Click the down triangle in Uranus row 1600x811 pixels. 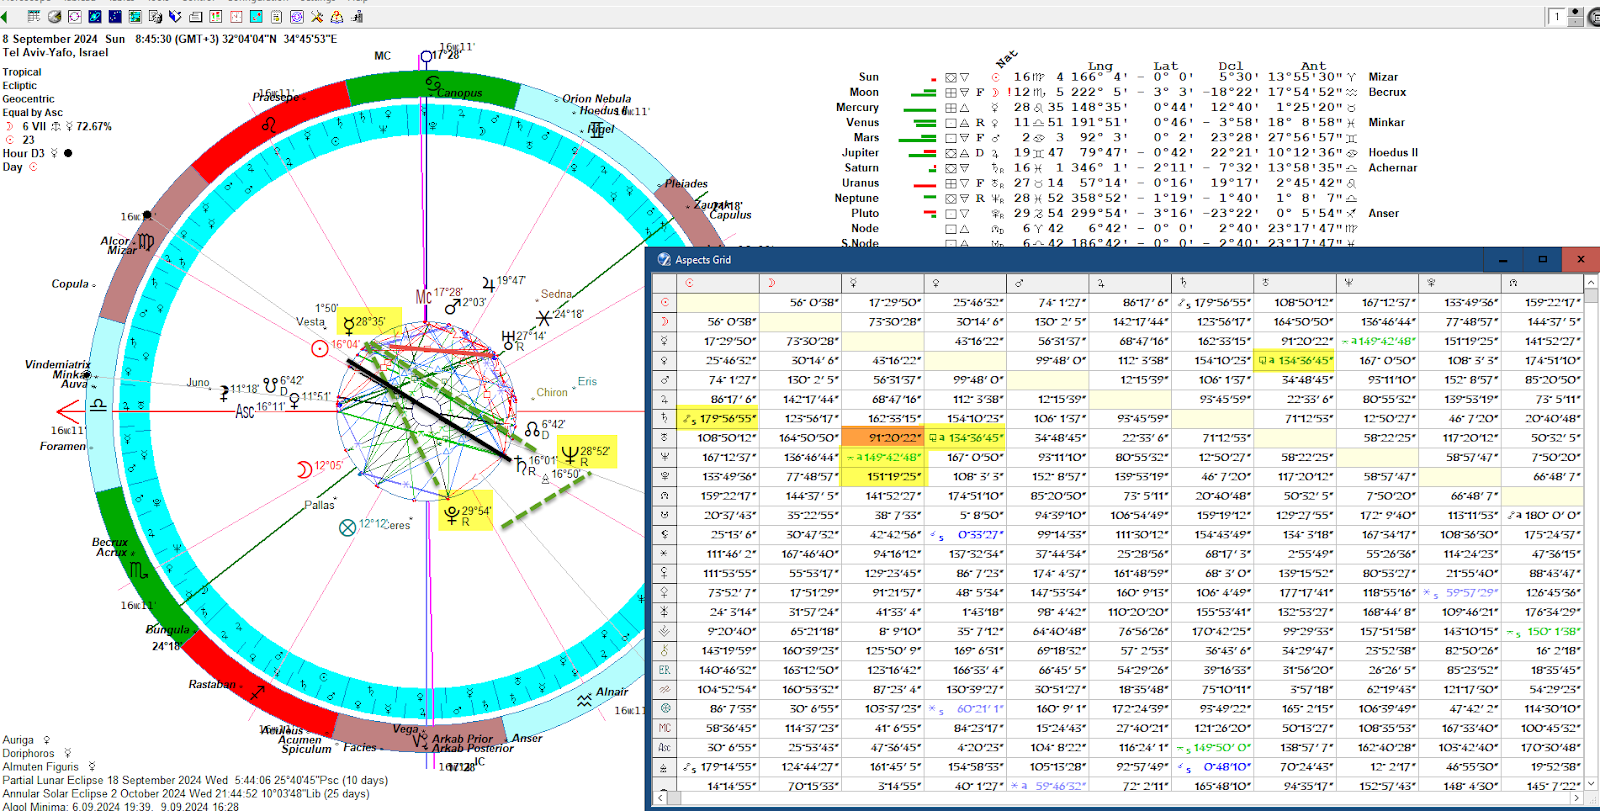965,183
